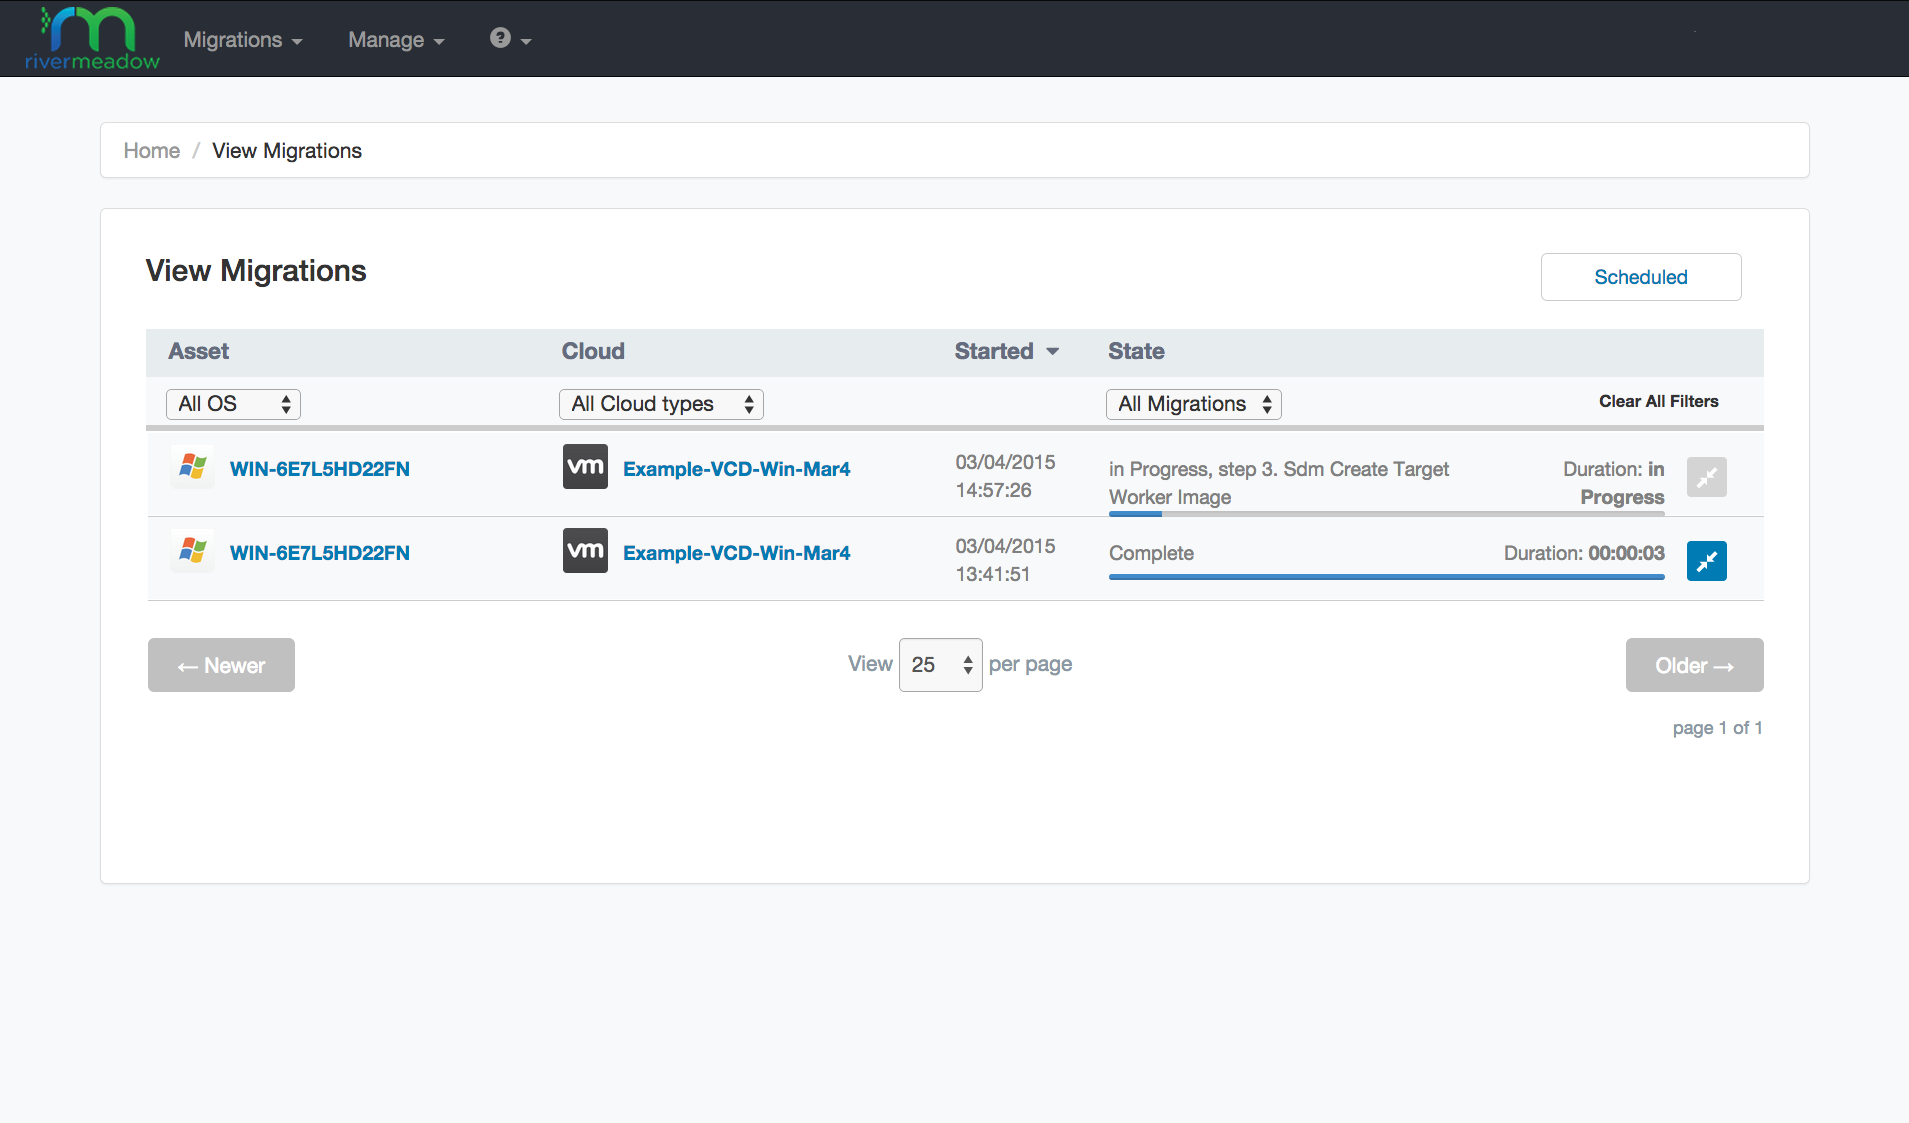Click VMware icon in the Complete row

(x=585, y=551)
